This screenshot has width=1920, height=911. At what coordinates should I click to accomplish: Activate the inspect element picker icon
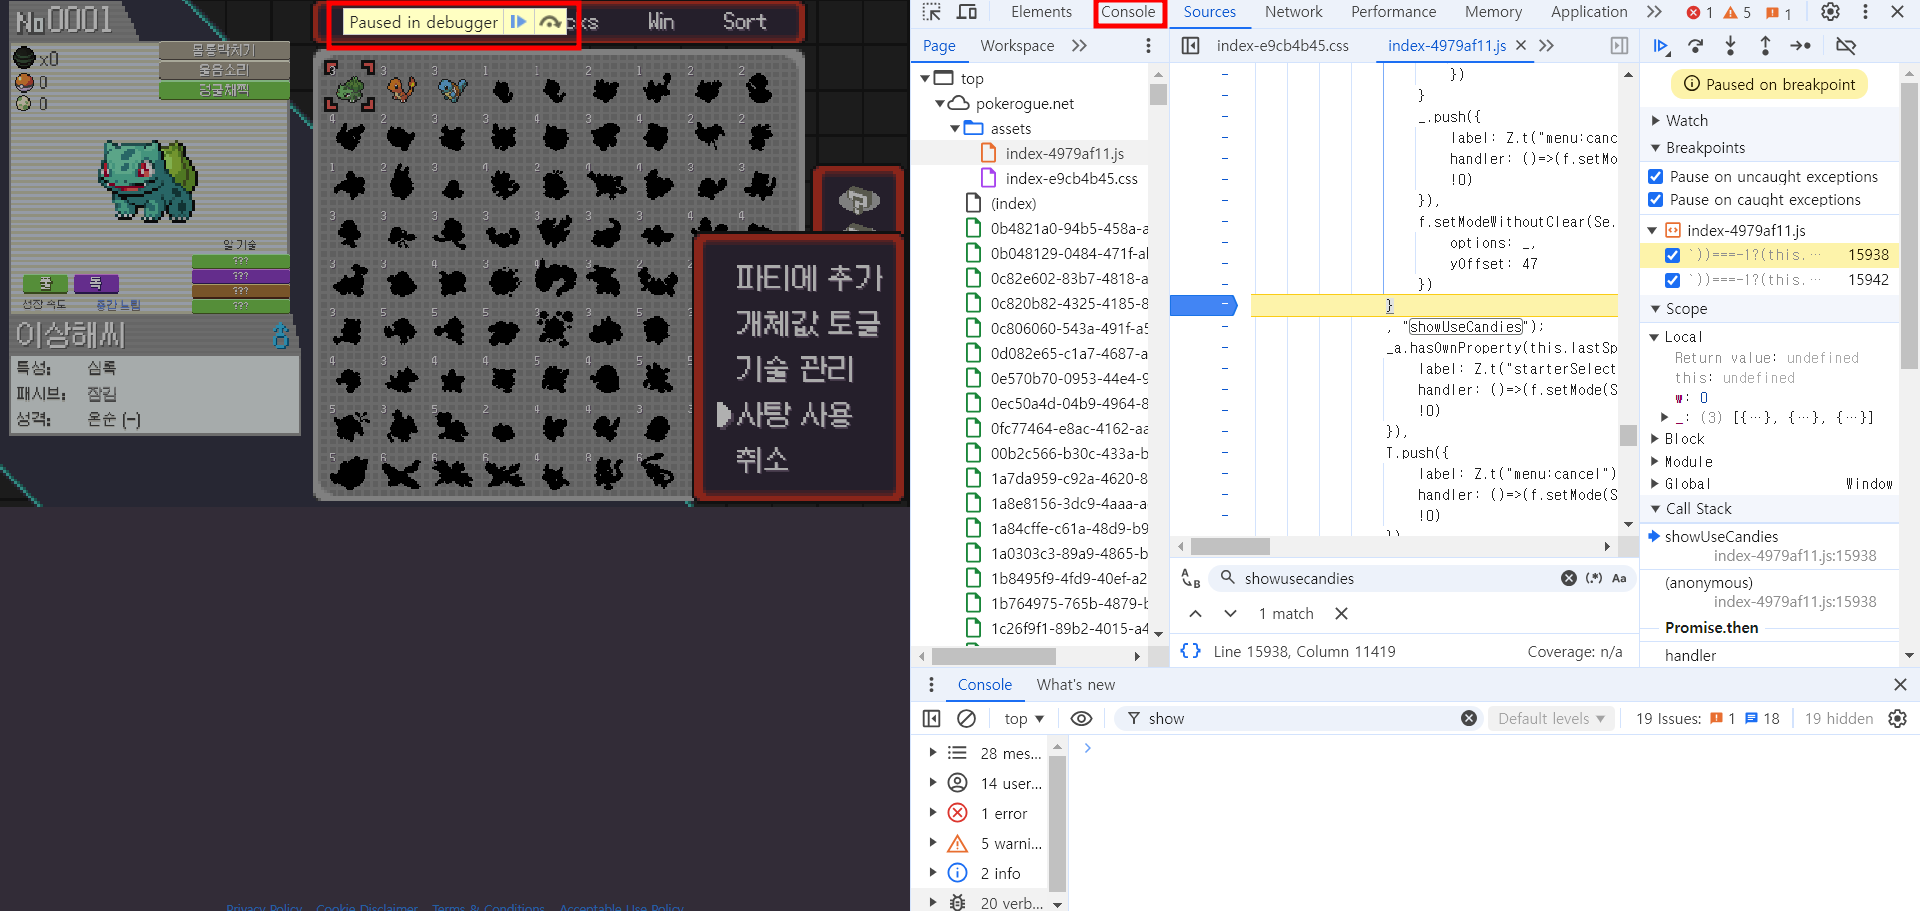[932, 12]
